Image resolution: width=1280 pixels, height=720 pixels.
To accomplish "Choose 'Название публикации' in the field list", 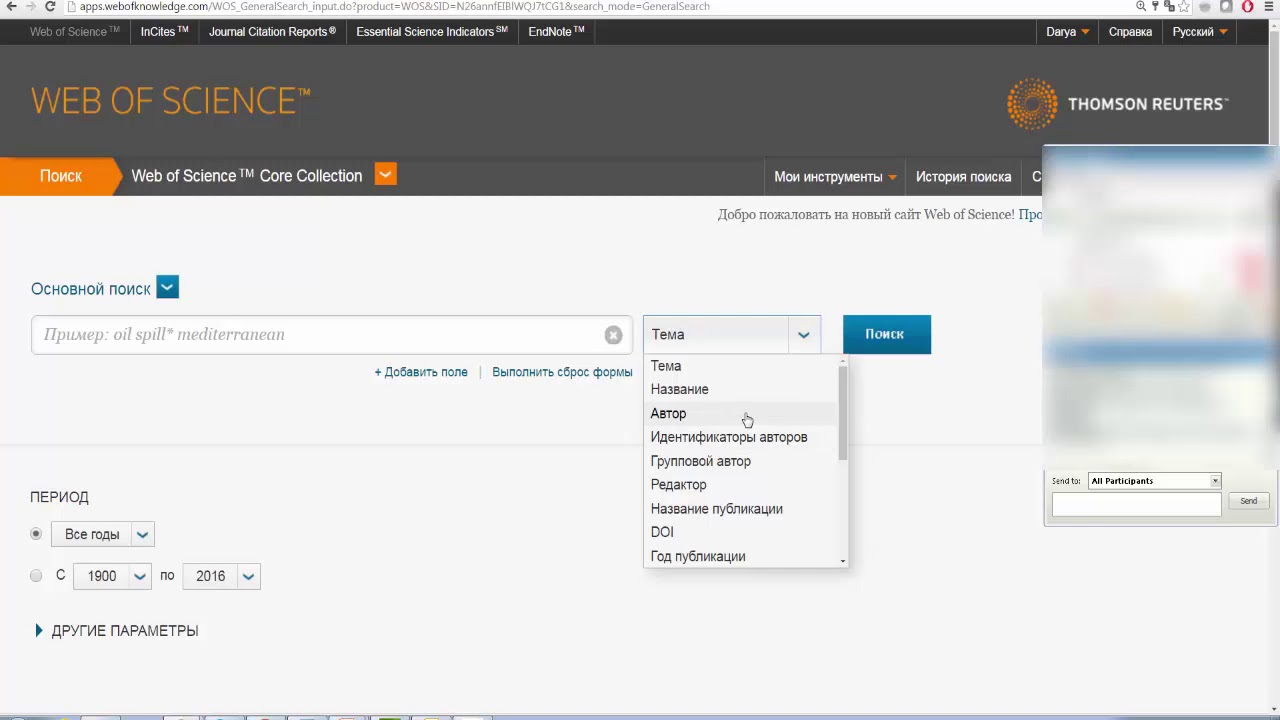I will tap(741, 509).
